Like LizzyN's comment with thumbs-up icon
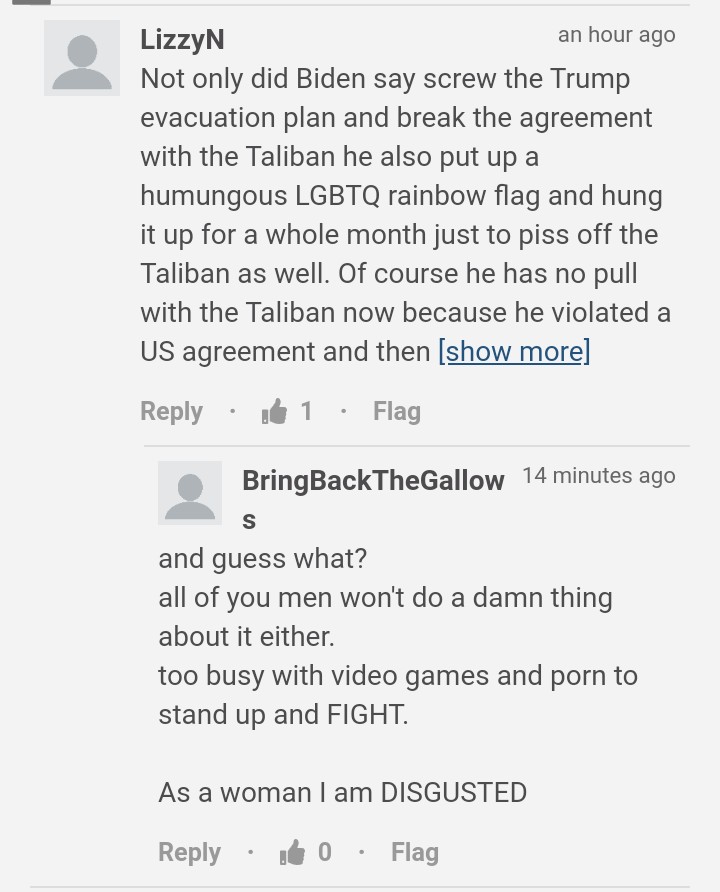Viewport: 720px width, 892px height. (274, 411)
